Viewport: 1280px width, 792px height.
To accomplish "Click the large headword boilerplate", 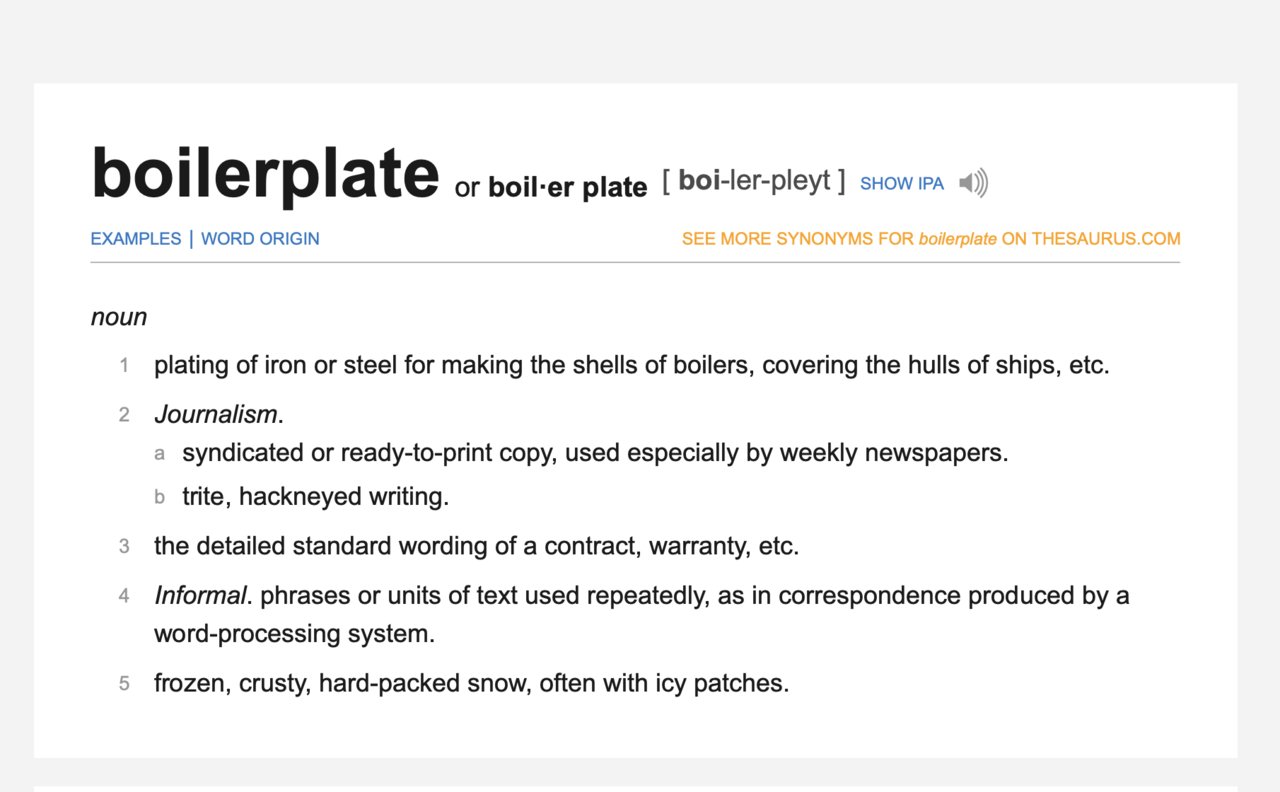I will [x=265, y=173].
